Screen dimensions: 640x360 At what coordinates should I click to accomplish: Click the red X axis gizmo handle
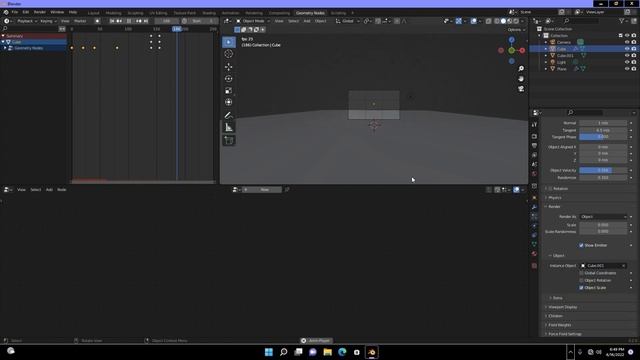tap(522, 51)
